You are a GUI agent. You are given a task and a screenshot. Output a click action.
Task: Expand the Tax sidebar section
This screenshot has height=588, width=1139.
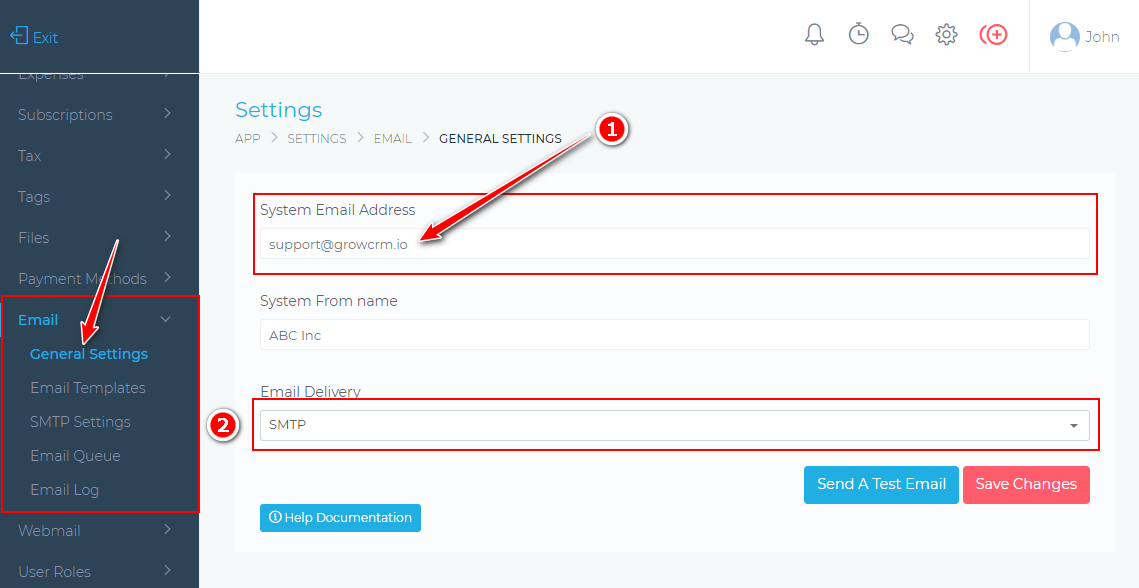[x=95, y=156]
